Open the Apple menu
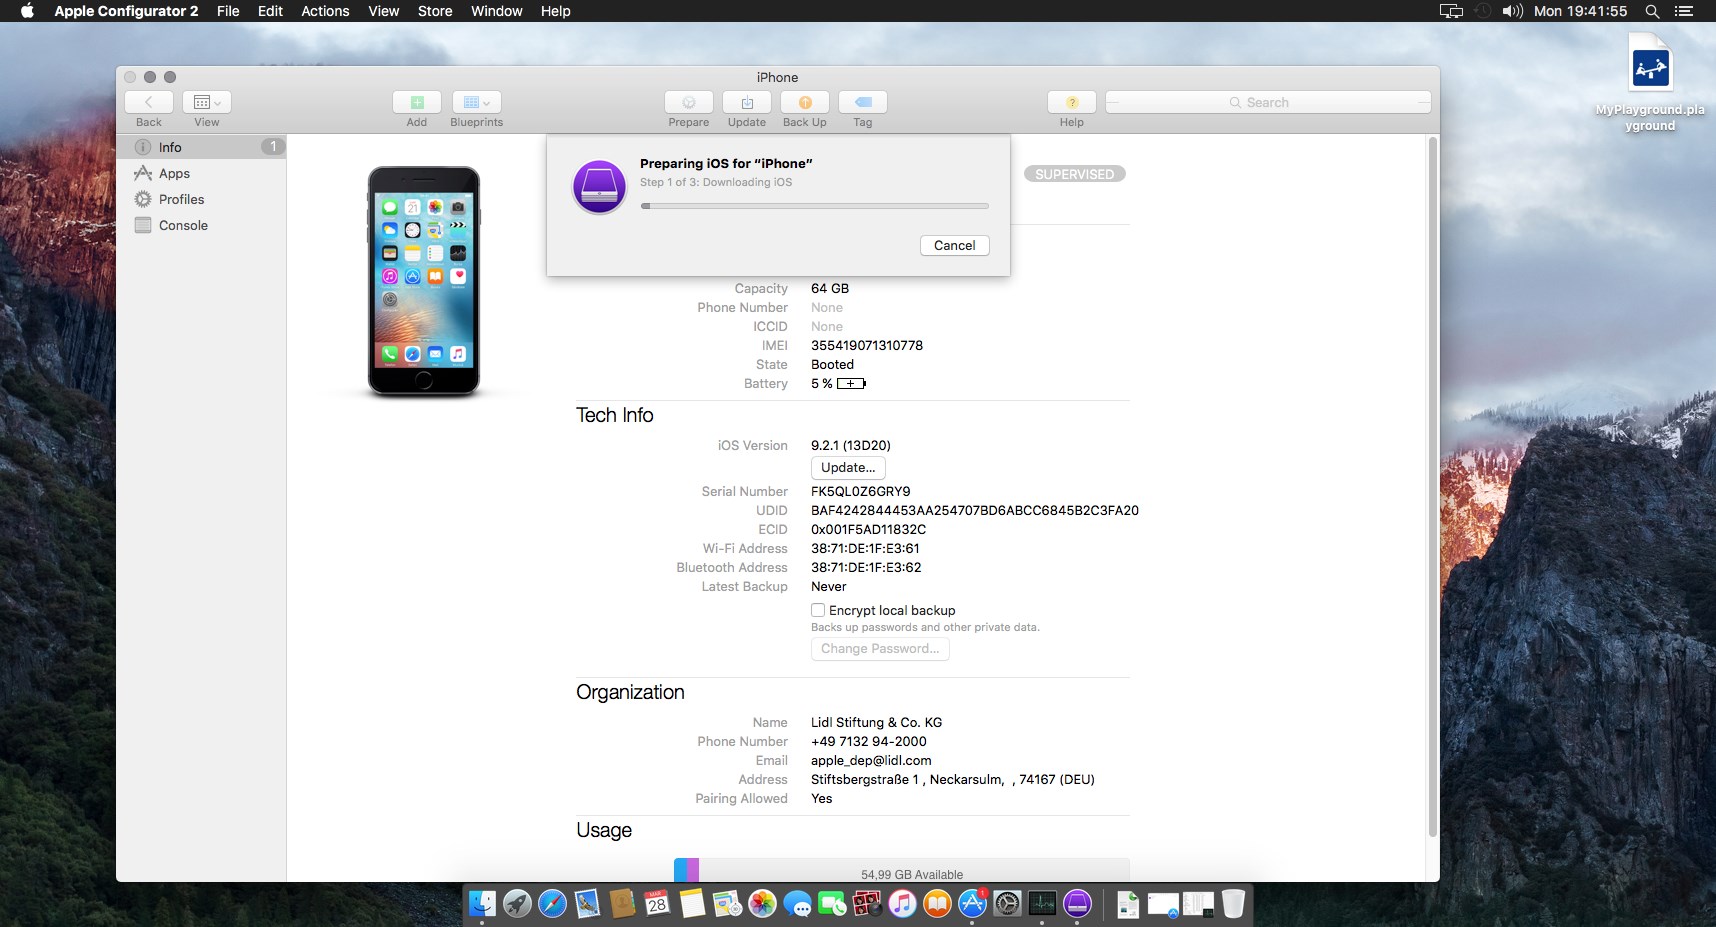 (x=27, y=11)
